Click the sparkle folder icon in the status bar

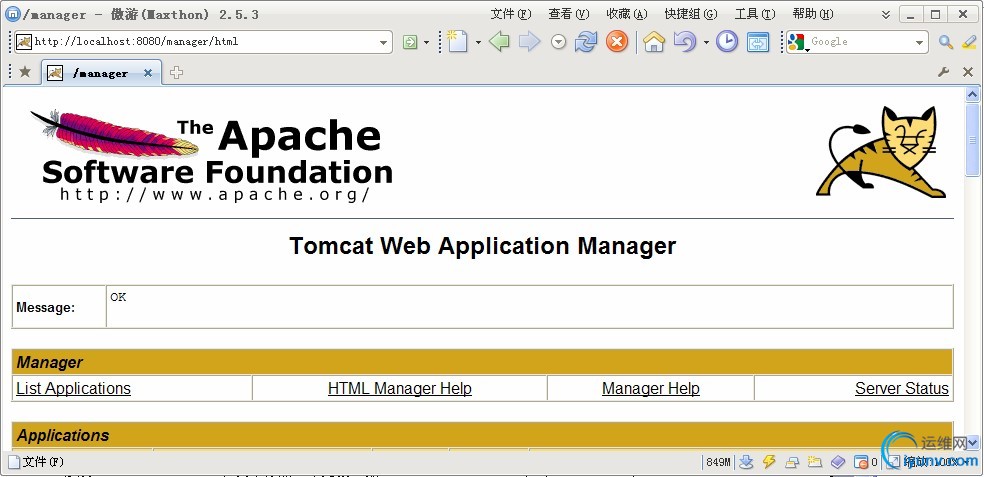tap(815, 462)
